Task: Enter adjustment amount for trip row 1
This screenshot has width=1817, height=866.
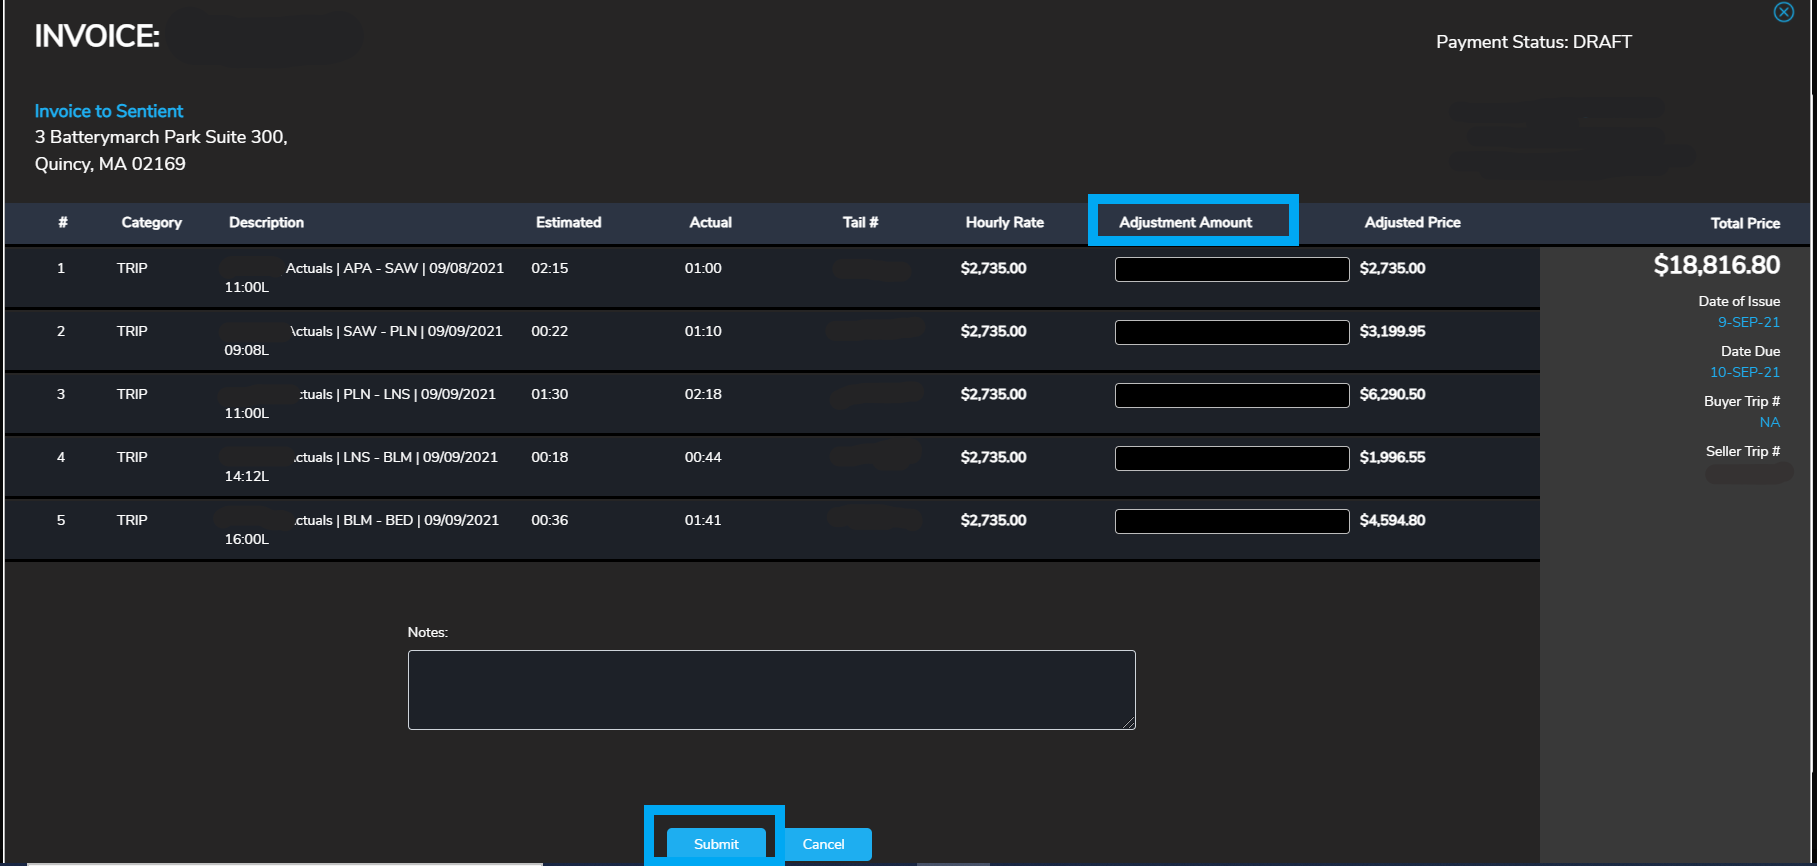Action: (1231, 269)
